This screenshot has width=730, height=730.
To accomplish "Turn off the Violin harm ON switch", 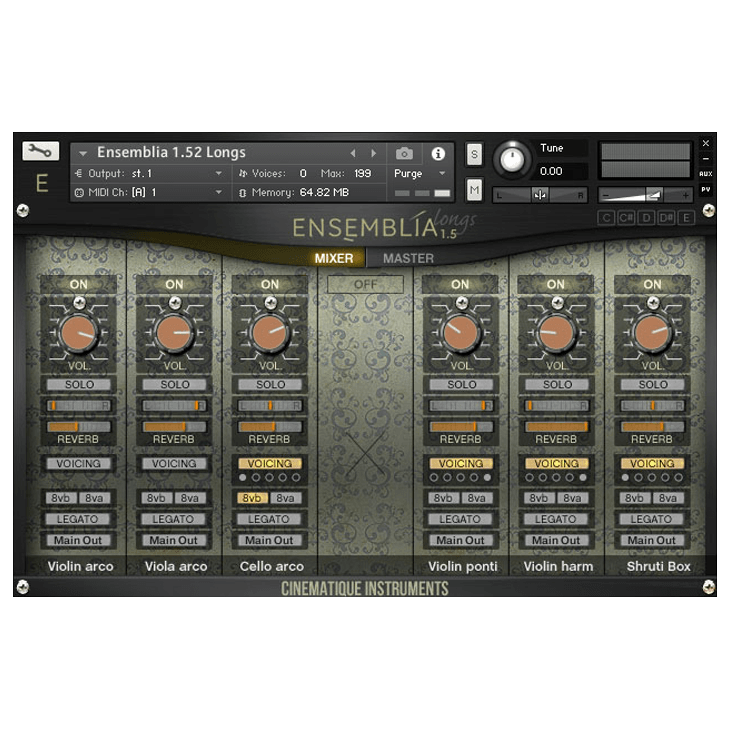I will click(x=556, y=284).
